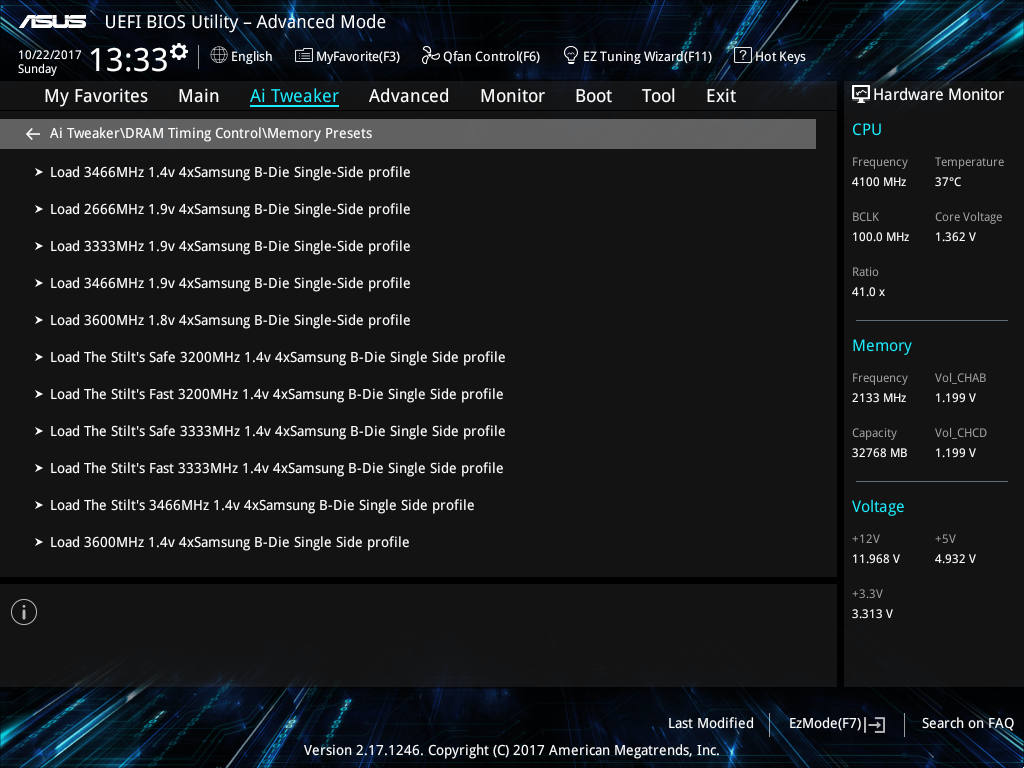Load The Stilt's Fast 3333MHz 1.4v profile
Viewport: 1024px width, 768px height.
click(276, 468)
